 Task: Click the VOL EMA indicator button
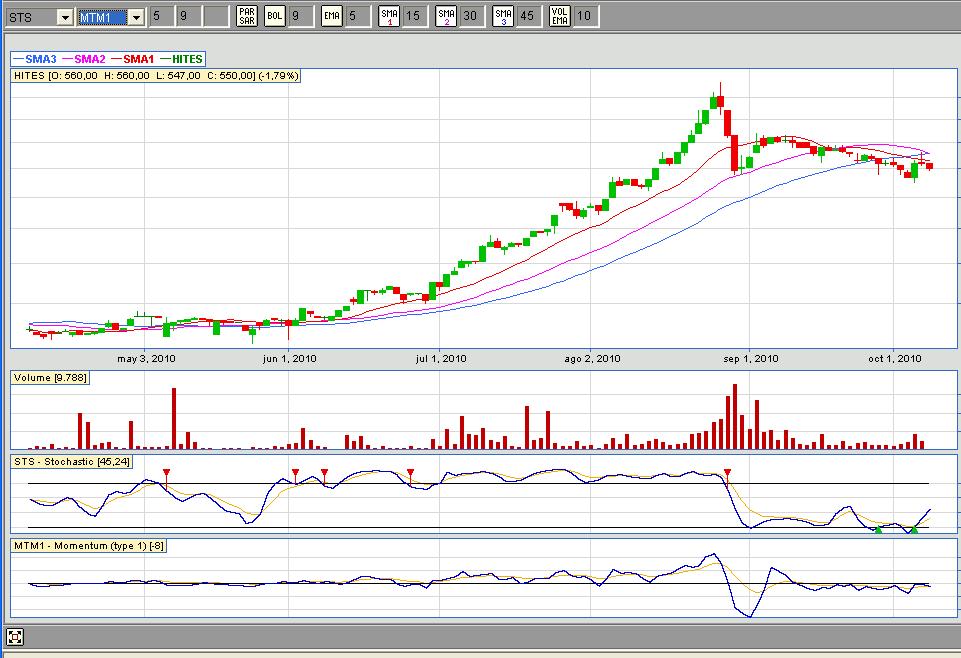click(561, 16)
